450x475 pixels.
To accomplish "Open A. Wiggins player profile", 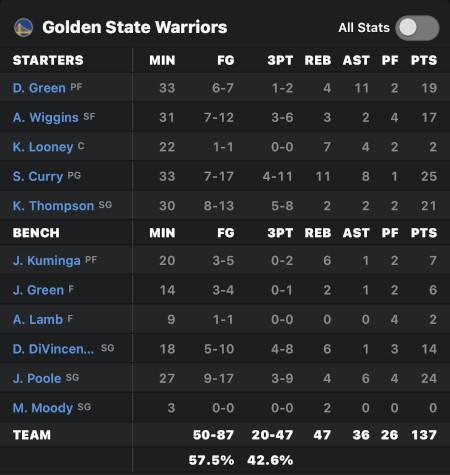I will [46, 117].
